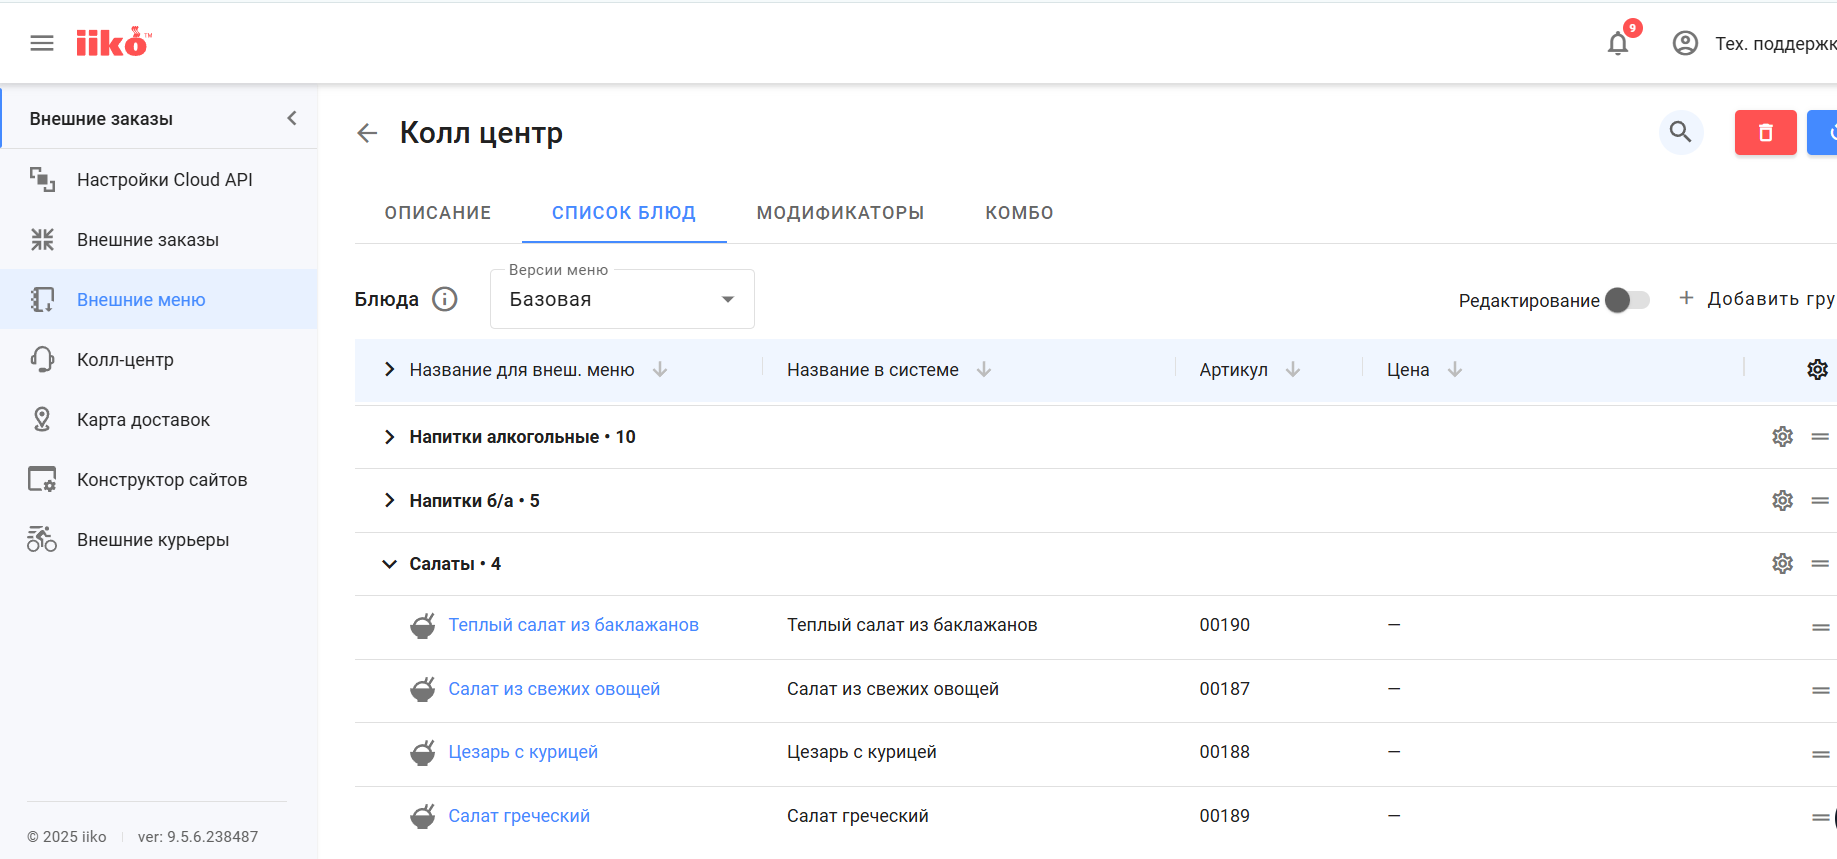The image size is (1837, 859).
Task: Open the hamburger main menu
Action: coord(42,43)
